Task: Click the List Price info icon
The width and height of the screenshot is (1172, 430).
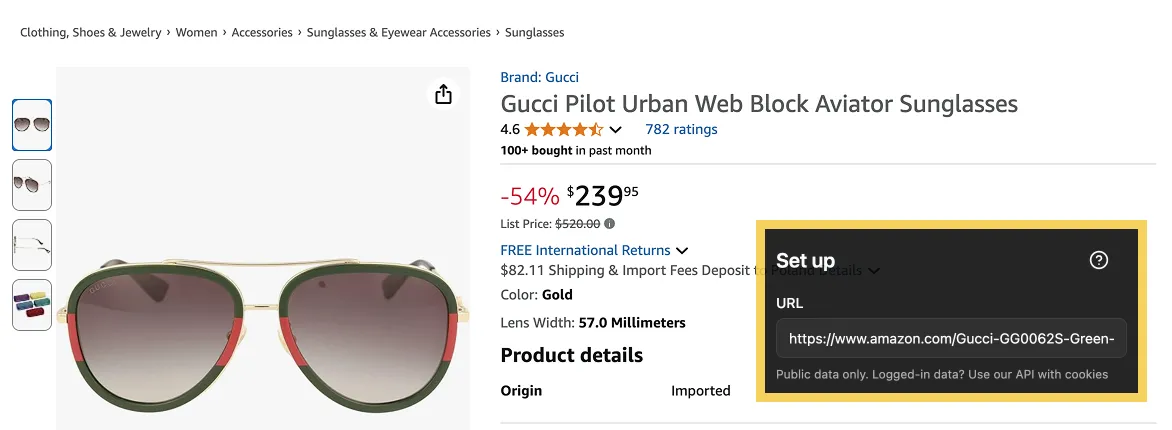Action: (610, 224)
